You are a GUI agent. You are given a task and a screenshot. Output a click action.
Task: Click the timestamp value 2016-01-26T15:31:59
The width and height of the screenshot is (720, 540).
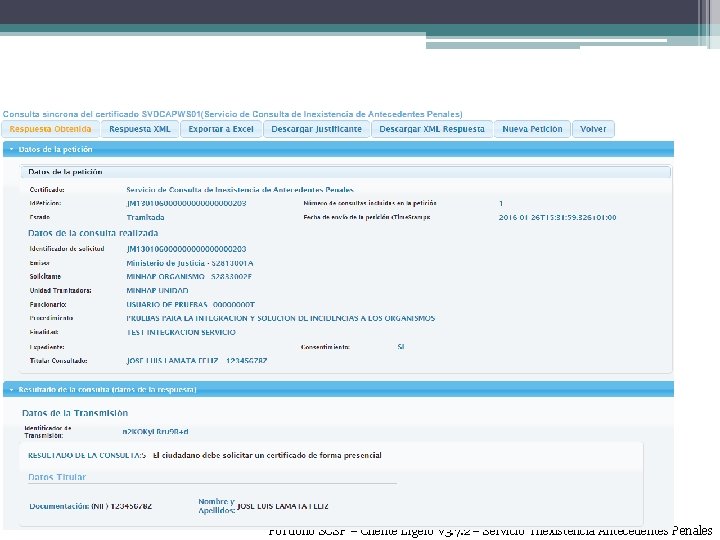point(557,217)
